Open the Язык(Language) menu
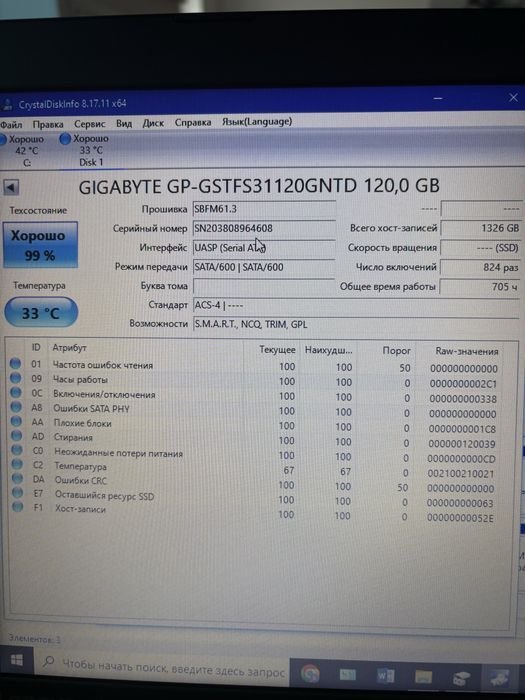 click(257, 121)
